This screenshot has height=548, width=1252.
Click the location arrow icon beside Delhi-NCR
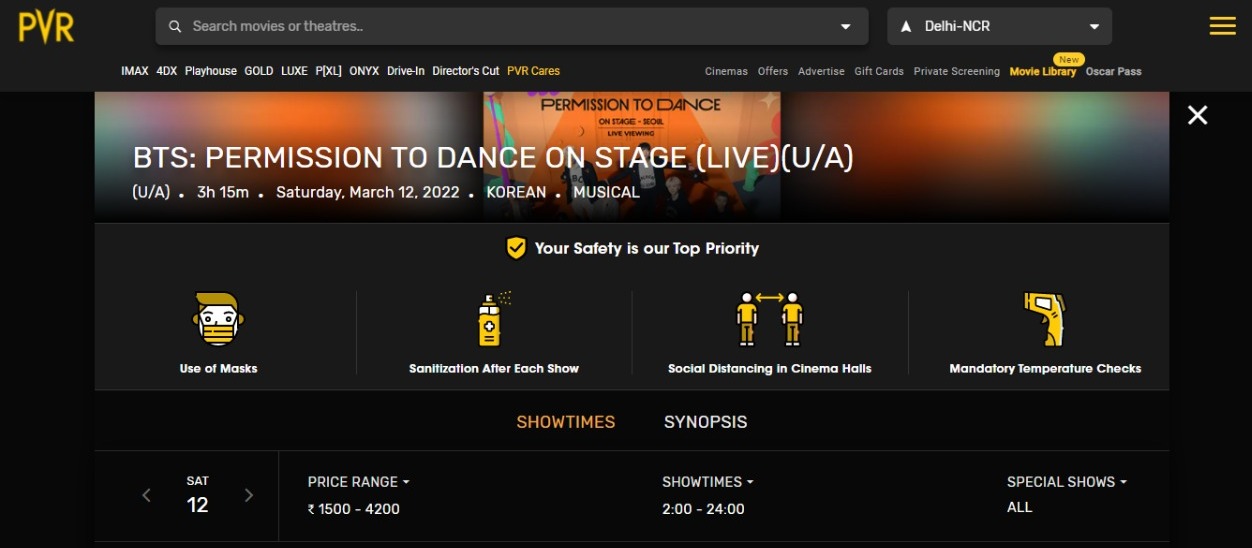[906, 26]
